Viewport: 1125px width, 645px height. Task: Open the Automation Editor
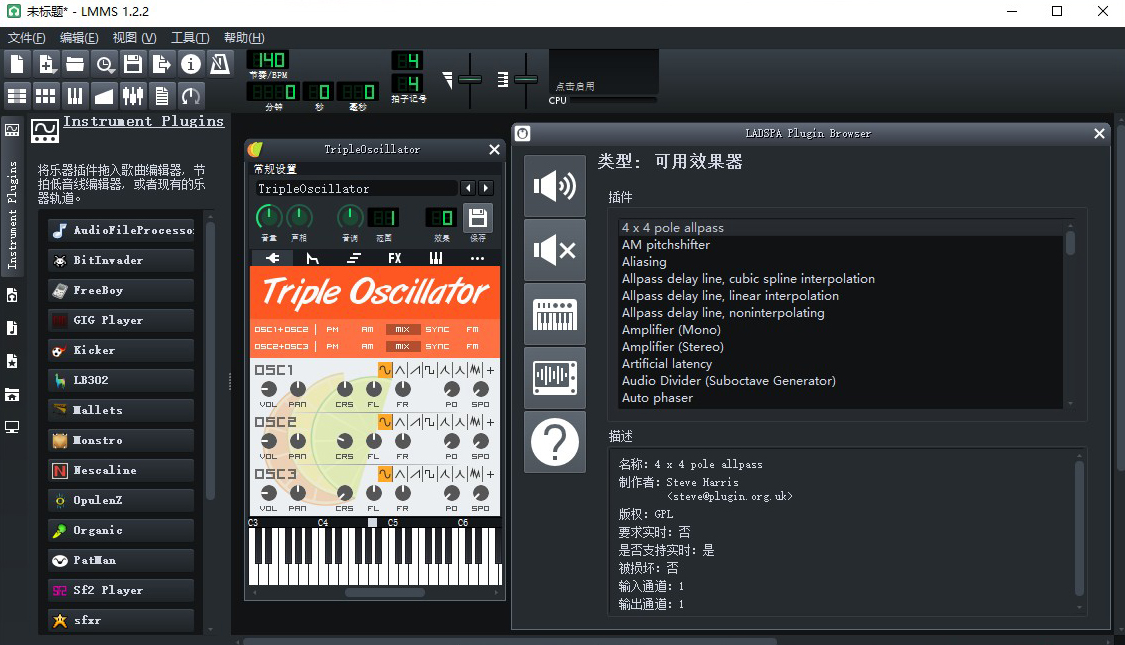tap(104, 95)
